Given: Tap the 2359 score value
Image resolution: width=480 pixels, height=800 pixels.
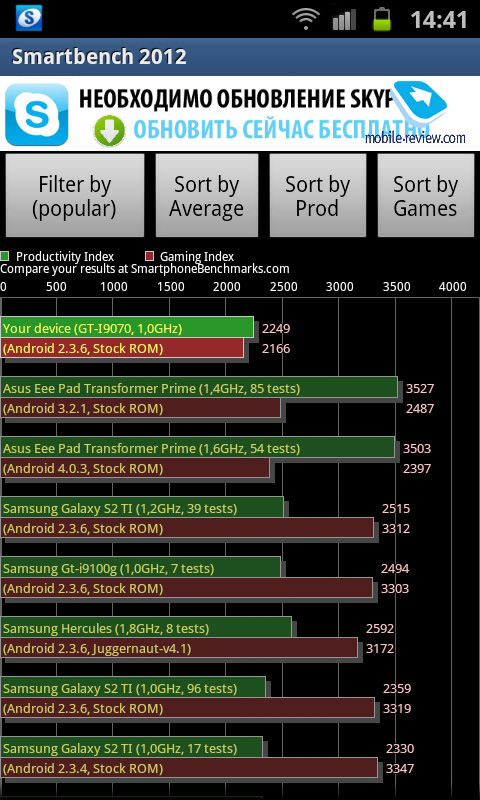Looking at the screenshot, I should 397,689.
